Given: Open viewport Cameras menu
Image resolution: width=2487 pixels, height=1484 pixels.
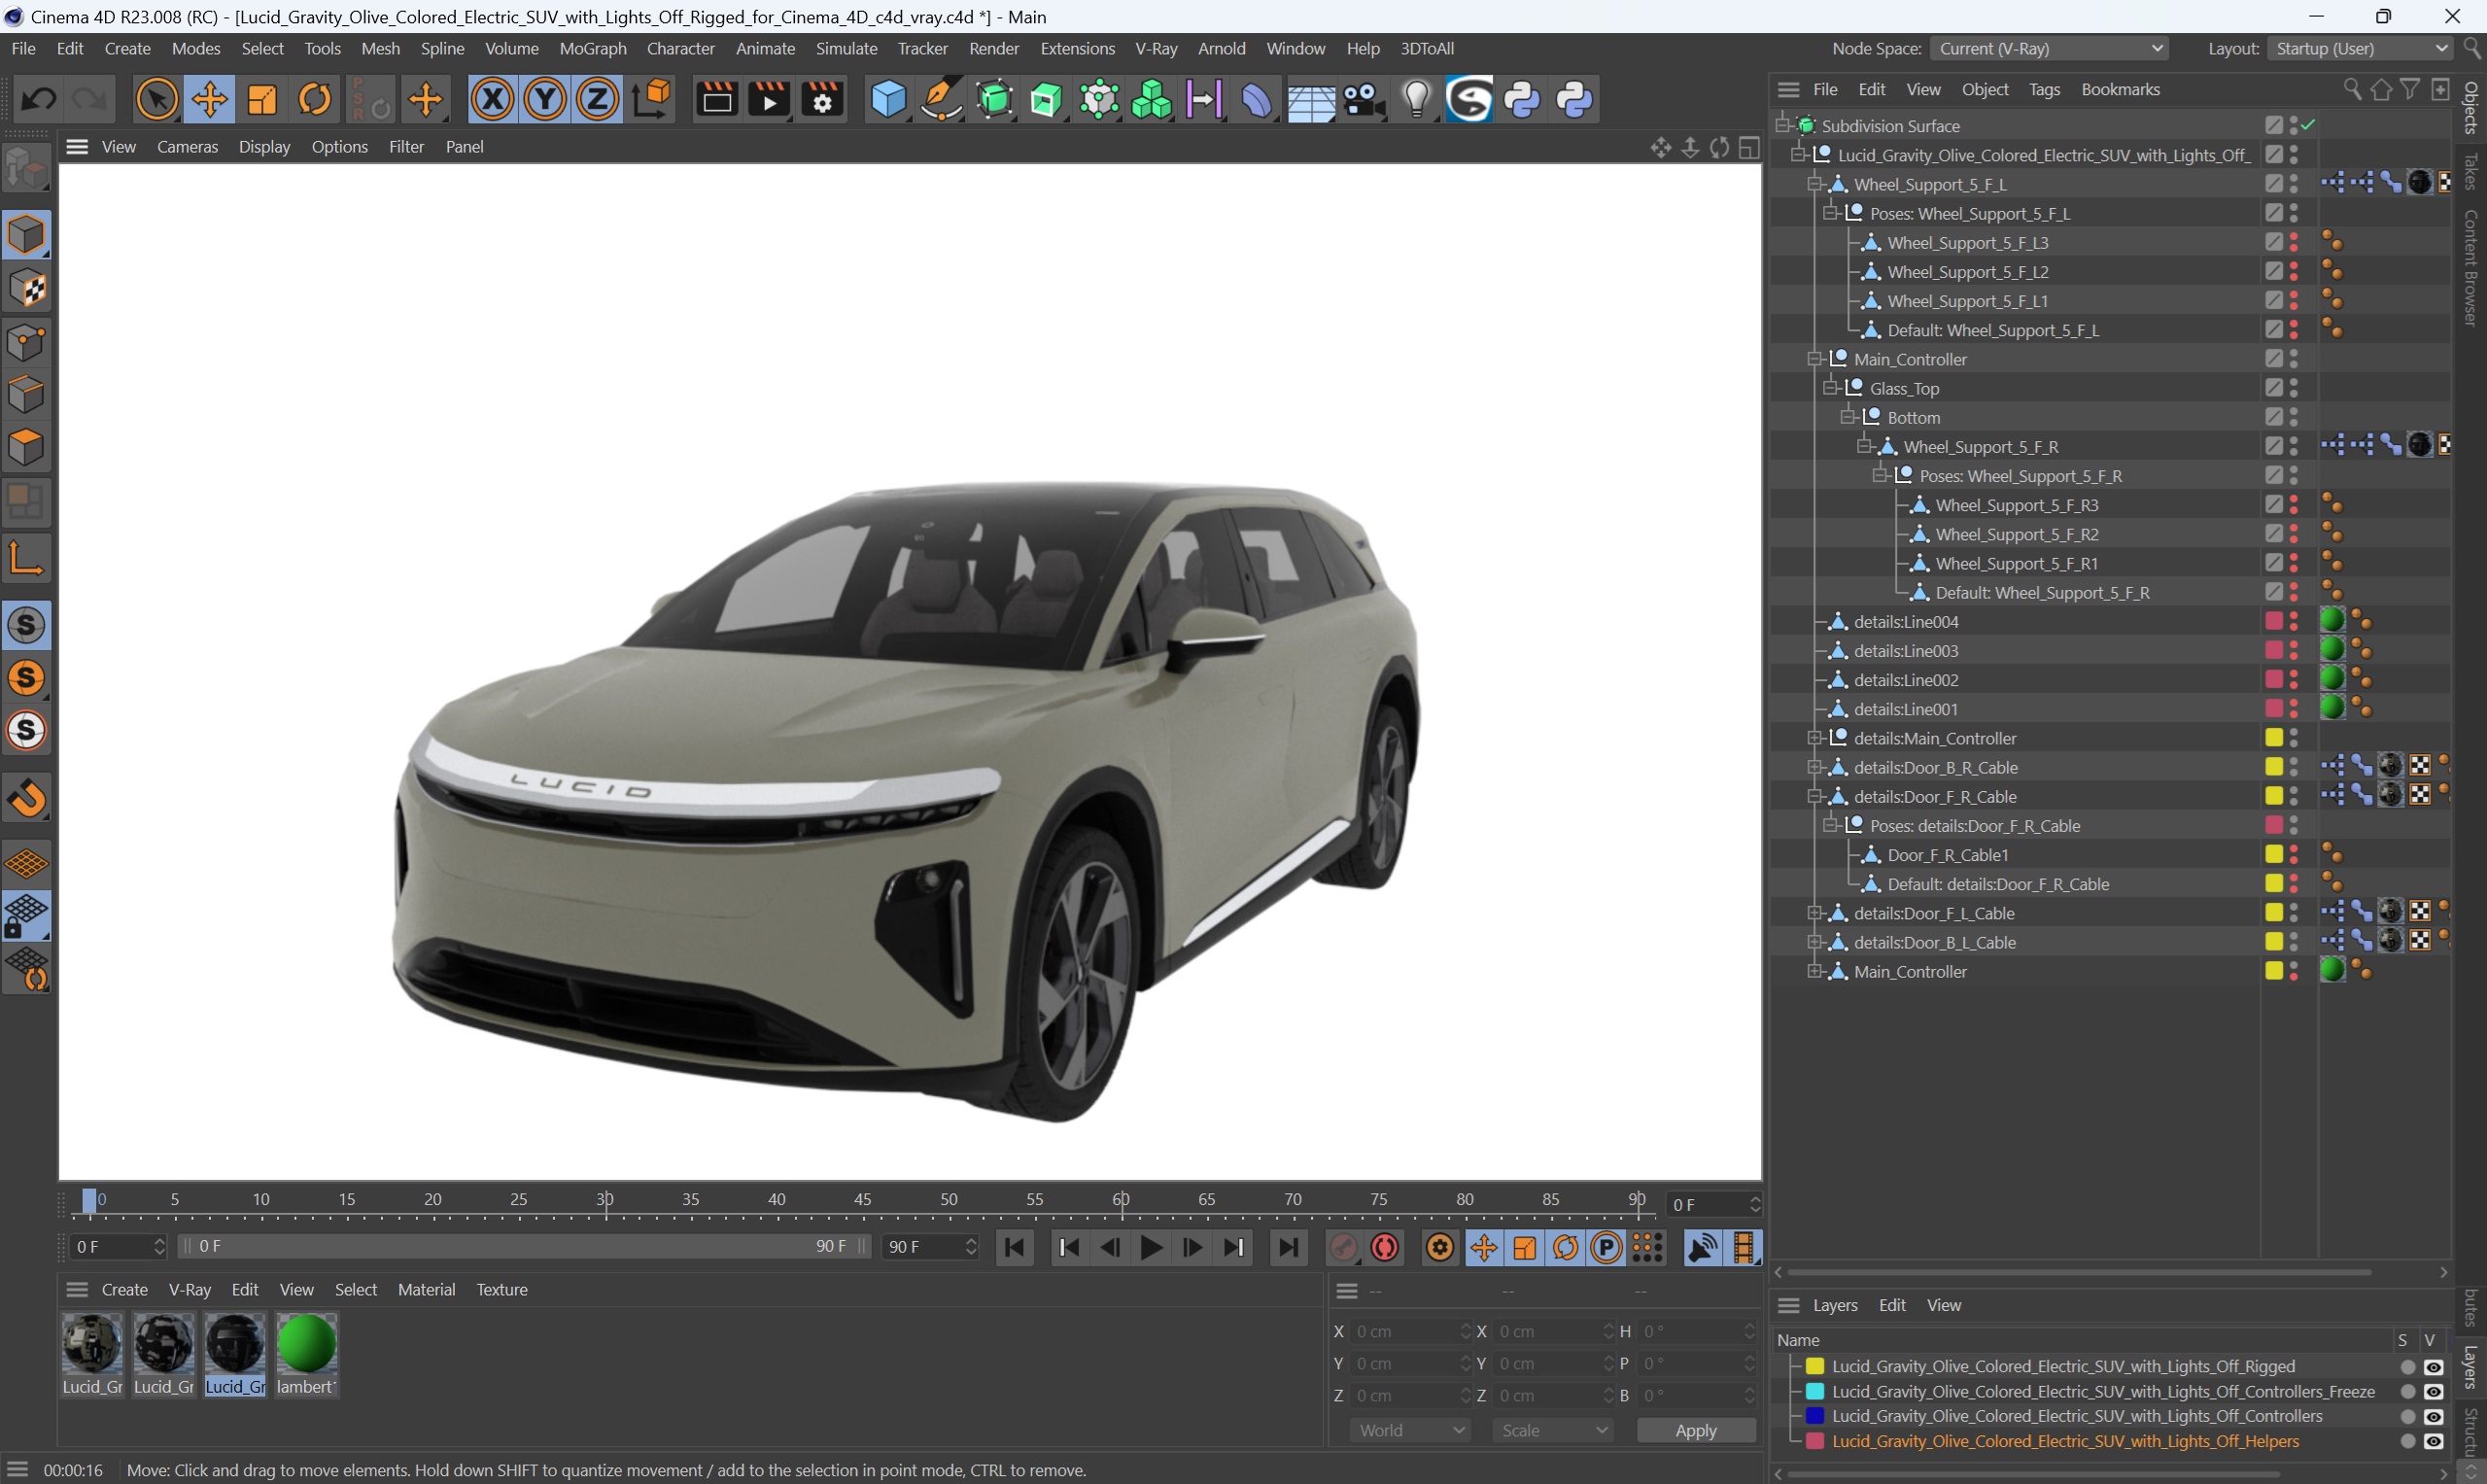Looking at the screenshot, I should click(187, 146).
